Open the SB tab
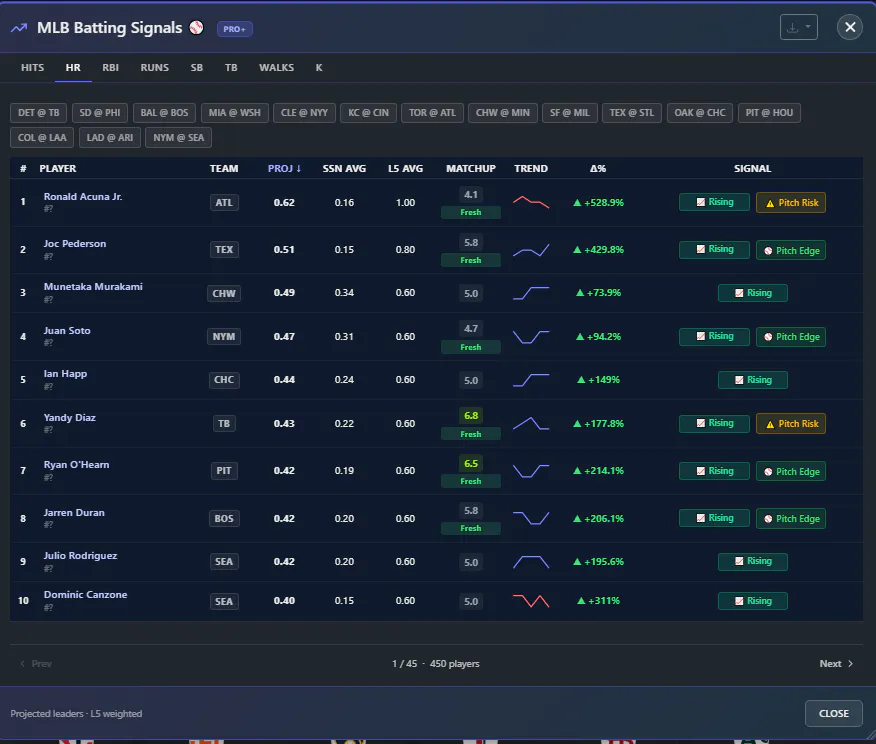Screen dimensions: 876x744 [197, 68]
